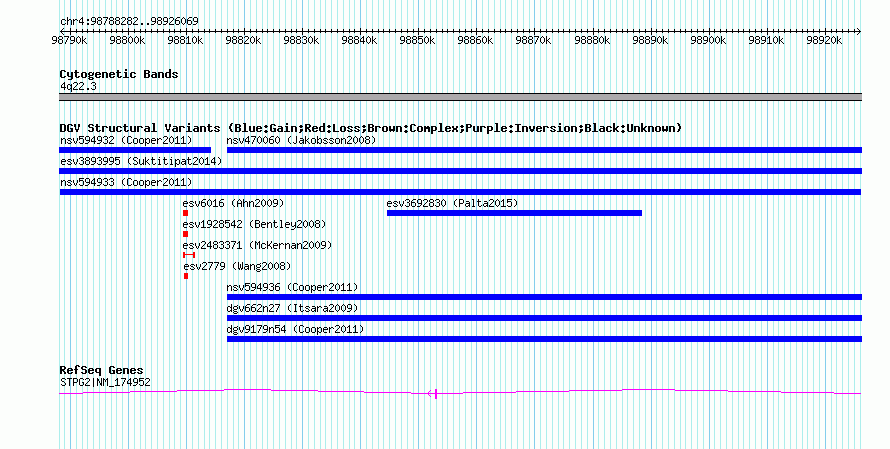The width and height of the screenshot is (890, 449).
Task: Select the blue gain bar under nsv594932
Action: (135, 150)
